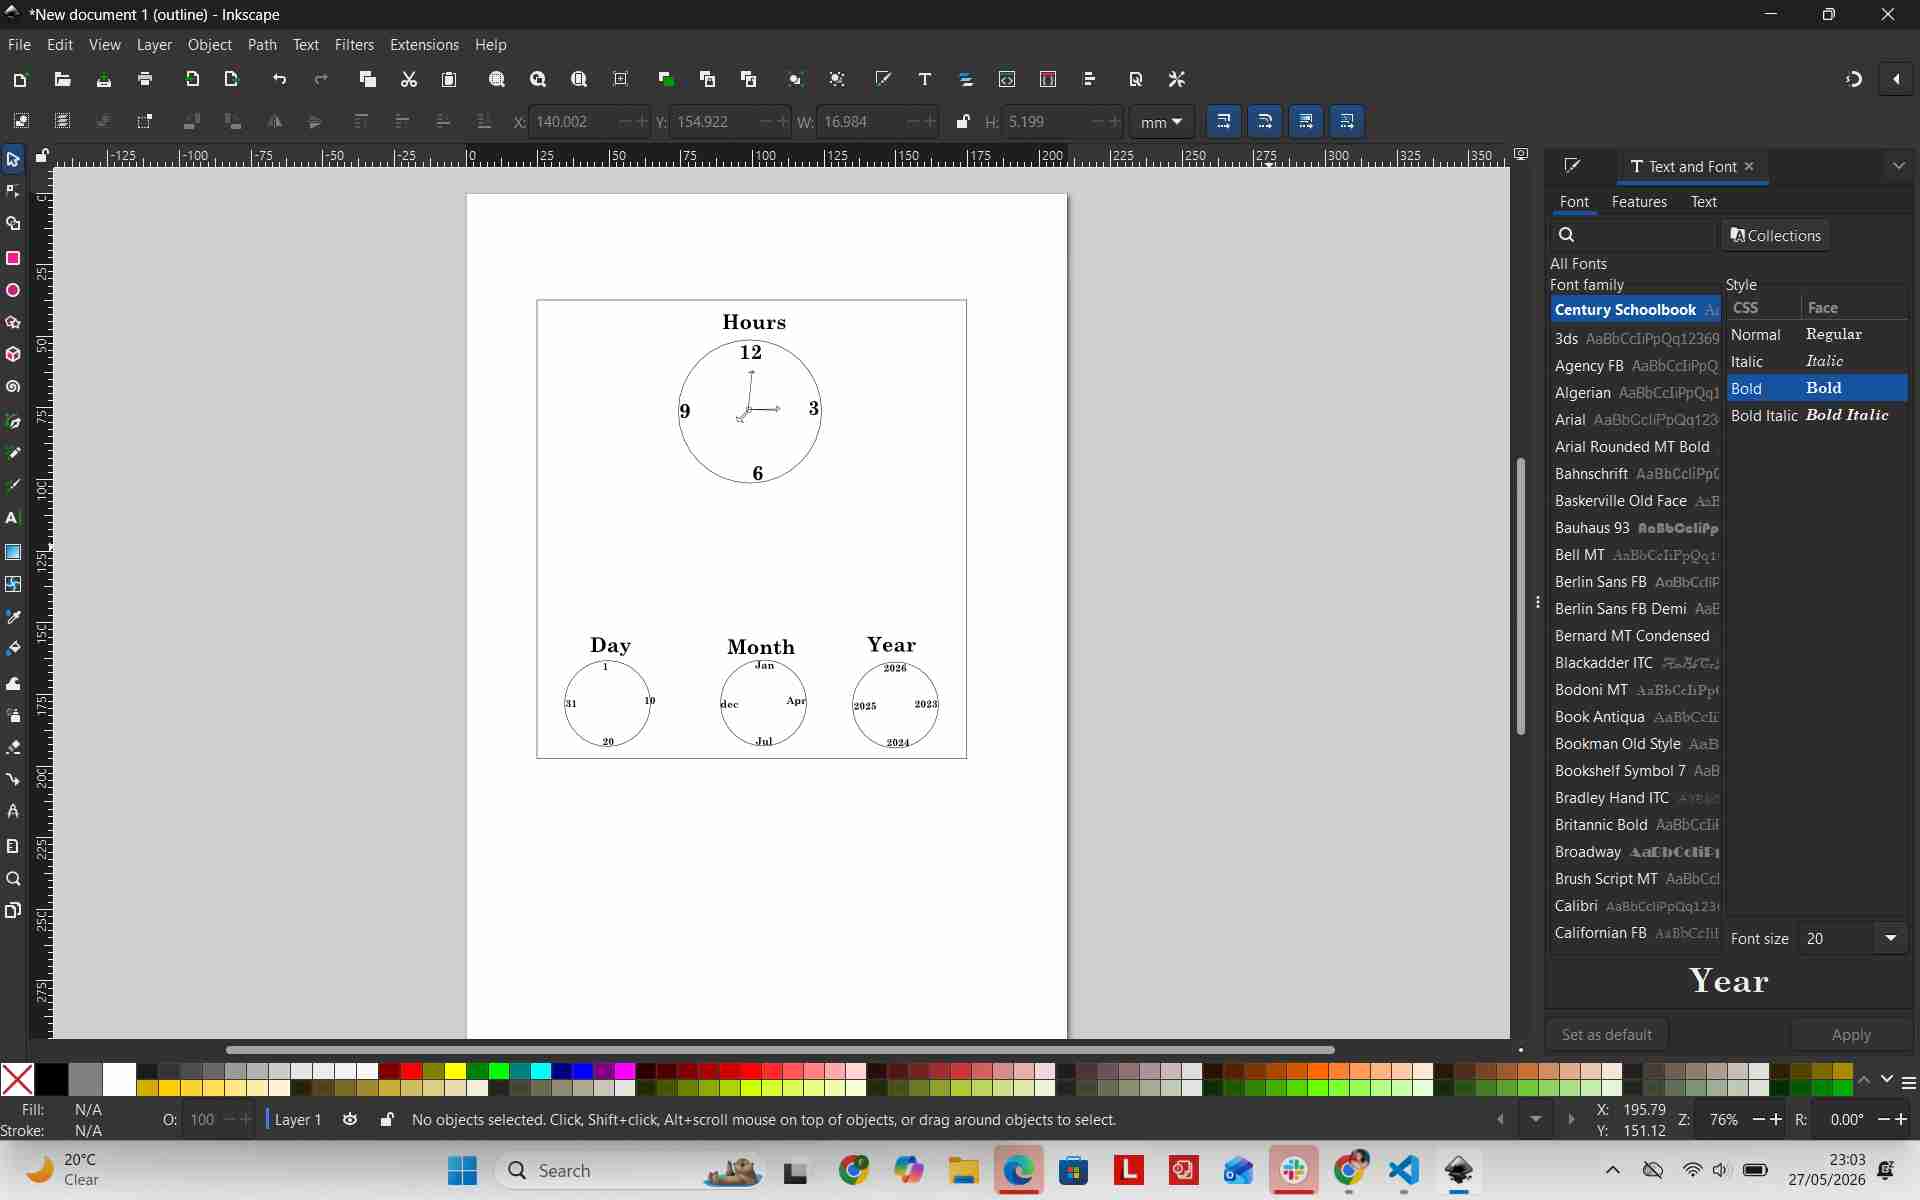Toggle move patterns with objects

[x=1347, y=122]
